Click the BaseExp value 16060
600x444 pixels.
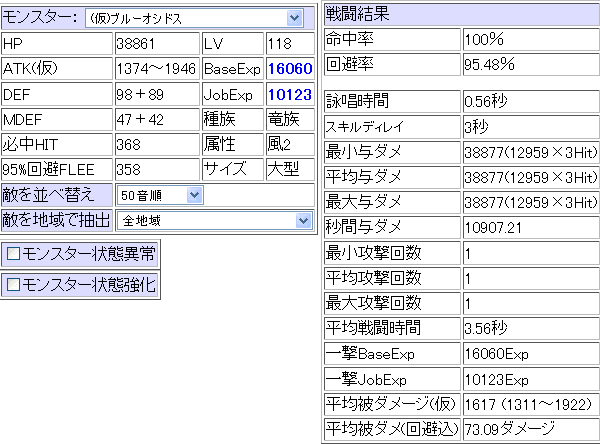(x=290, y=69)
